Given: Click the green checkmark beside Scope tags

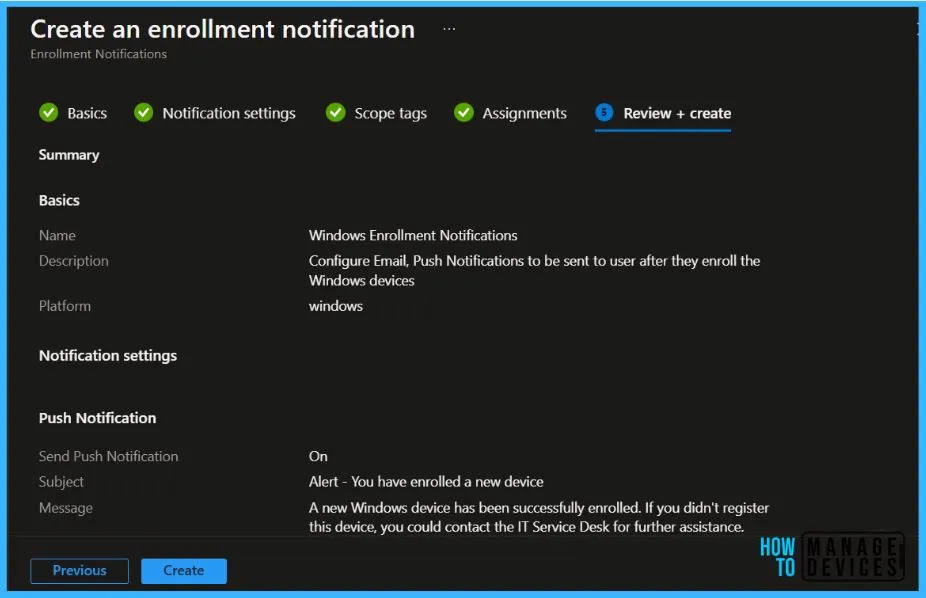Looking at the screenshot, I should pos(335,113).
